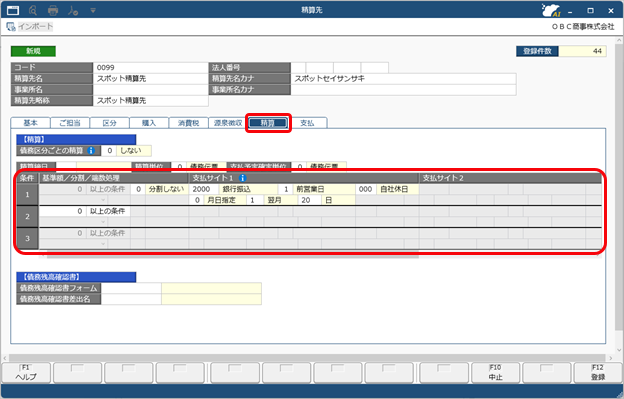Click the horizontal scrollbar under conditions table
The width and height of the screenshot is (624, 399).
coord(233,255)
